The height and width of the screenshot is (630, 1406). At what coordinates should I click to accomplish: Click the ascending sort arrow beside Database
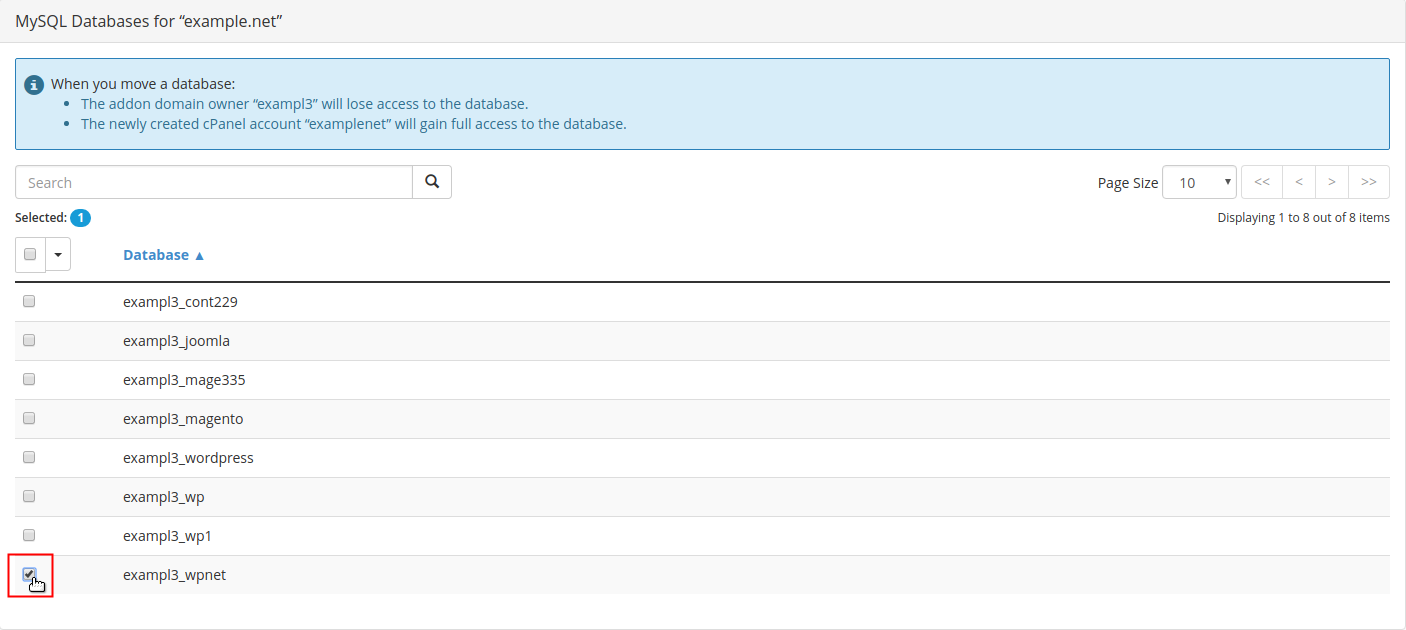pos(199,255)
